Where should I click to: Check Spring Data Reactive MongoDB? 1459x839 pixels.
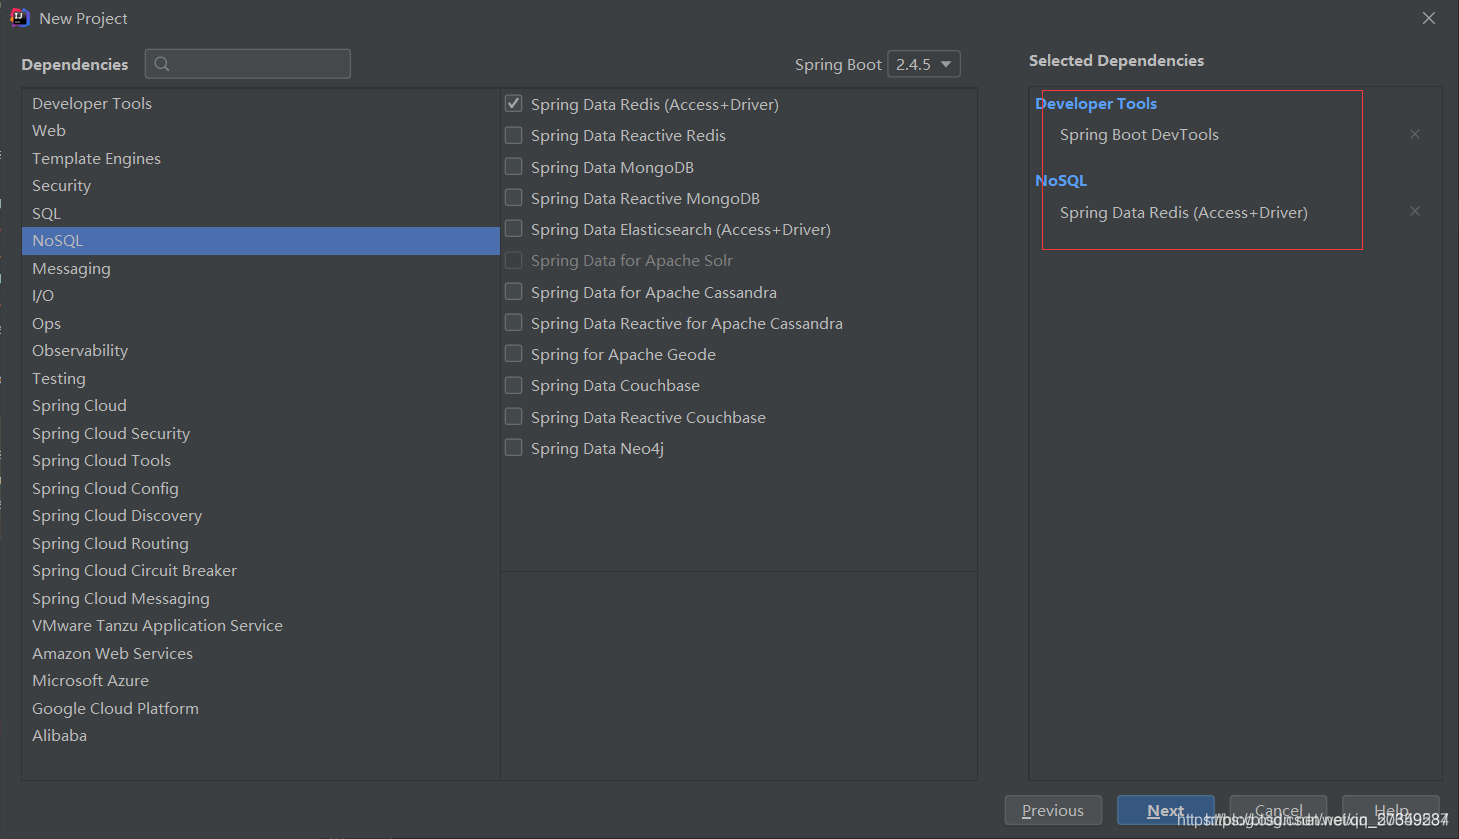[x=513, y=197]
